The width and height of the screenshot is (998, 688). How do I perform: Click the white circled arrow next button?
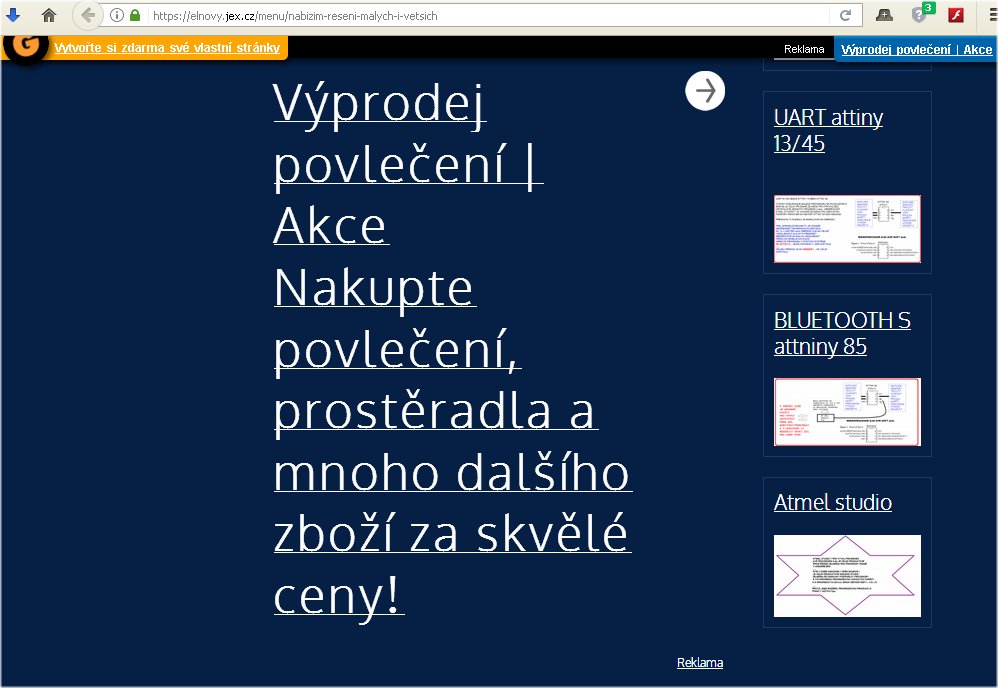(x=705, y=91)
